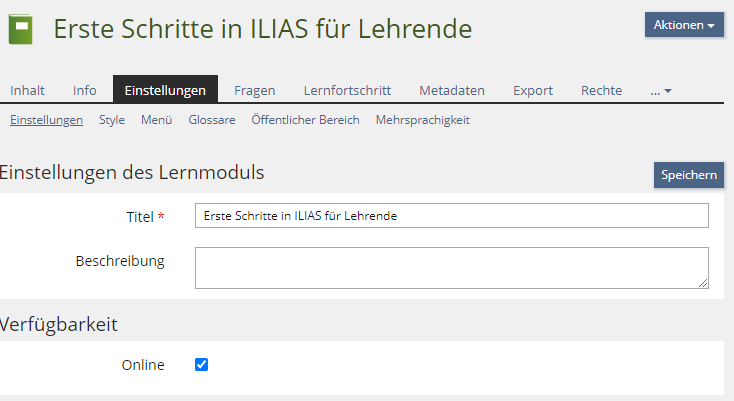Switch to the Export tab
Image resolution: width=734 pixels, height=401 pixels.
click(533, 90)
